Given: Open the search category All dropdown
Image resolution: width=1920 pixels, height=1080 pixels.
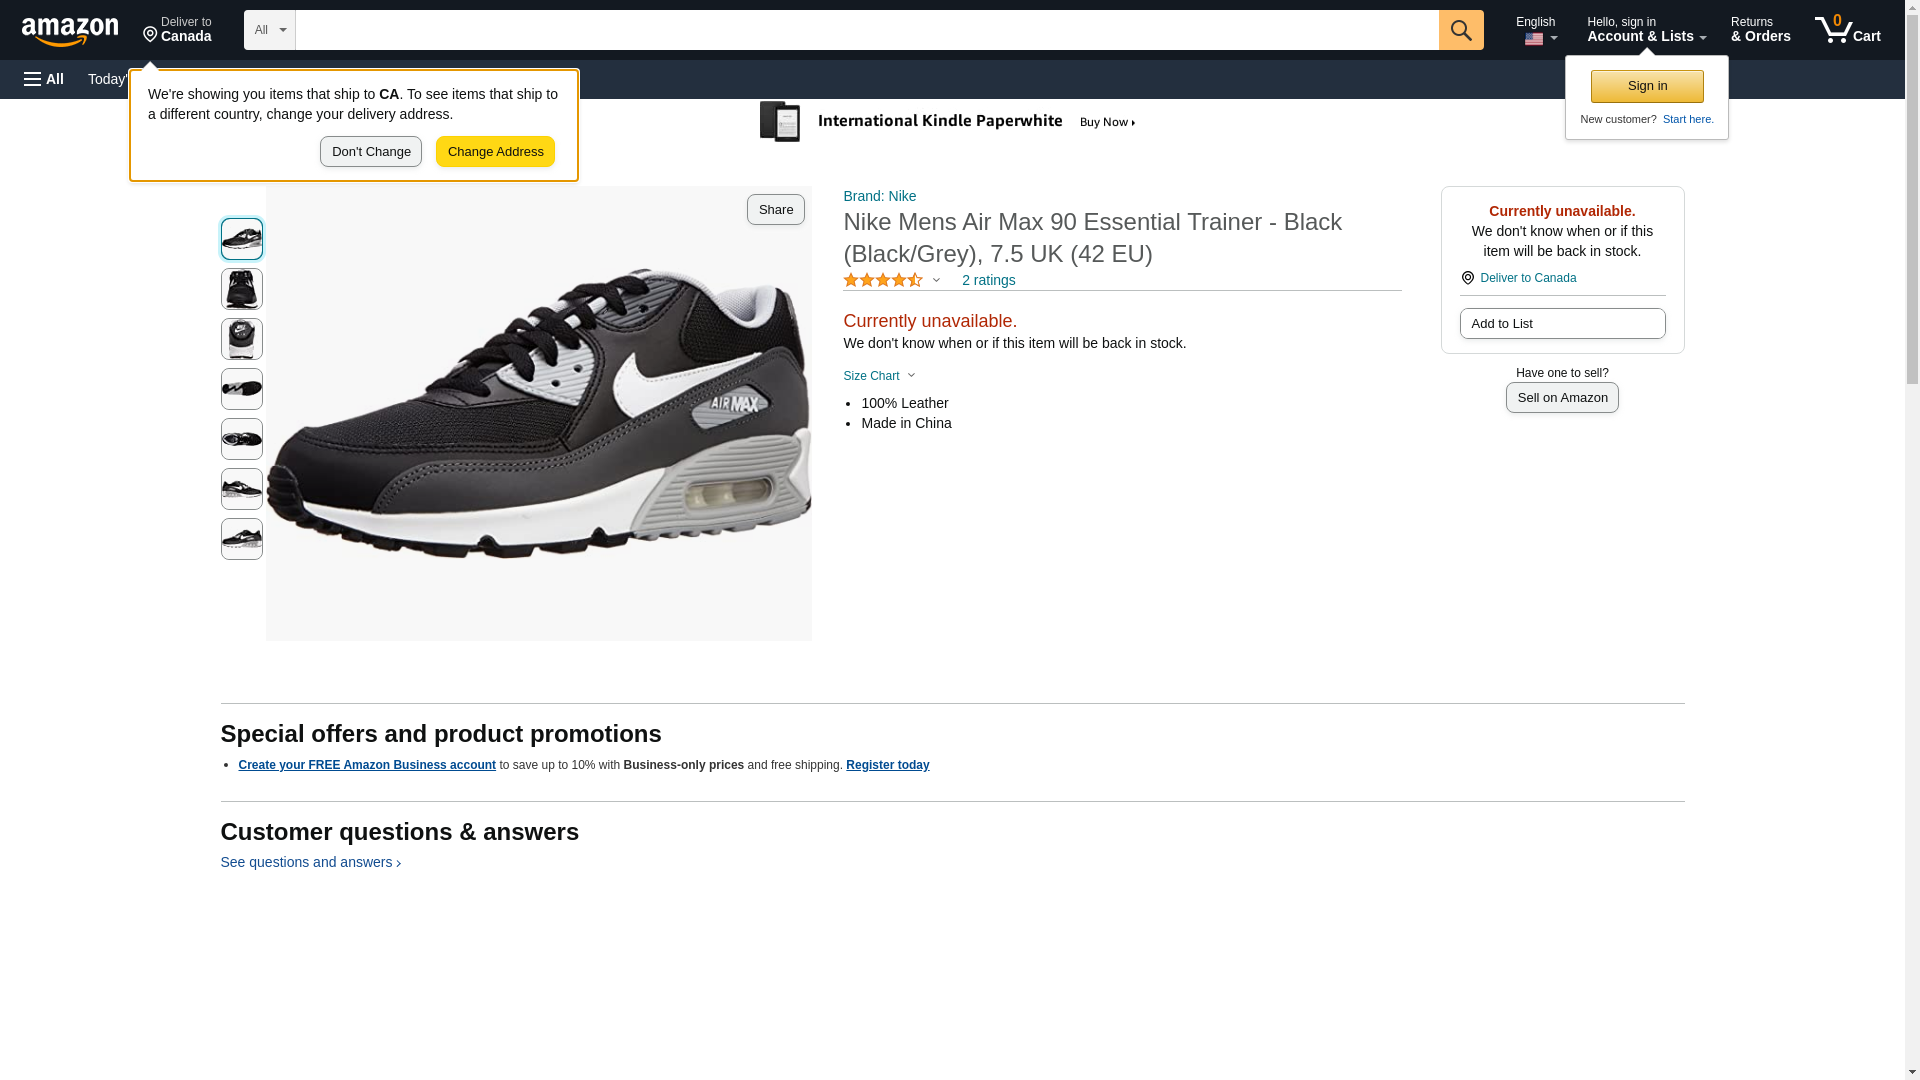Looking at the screenshot, I should (x=269, y=30).
